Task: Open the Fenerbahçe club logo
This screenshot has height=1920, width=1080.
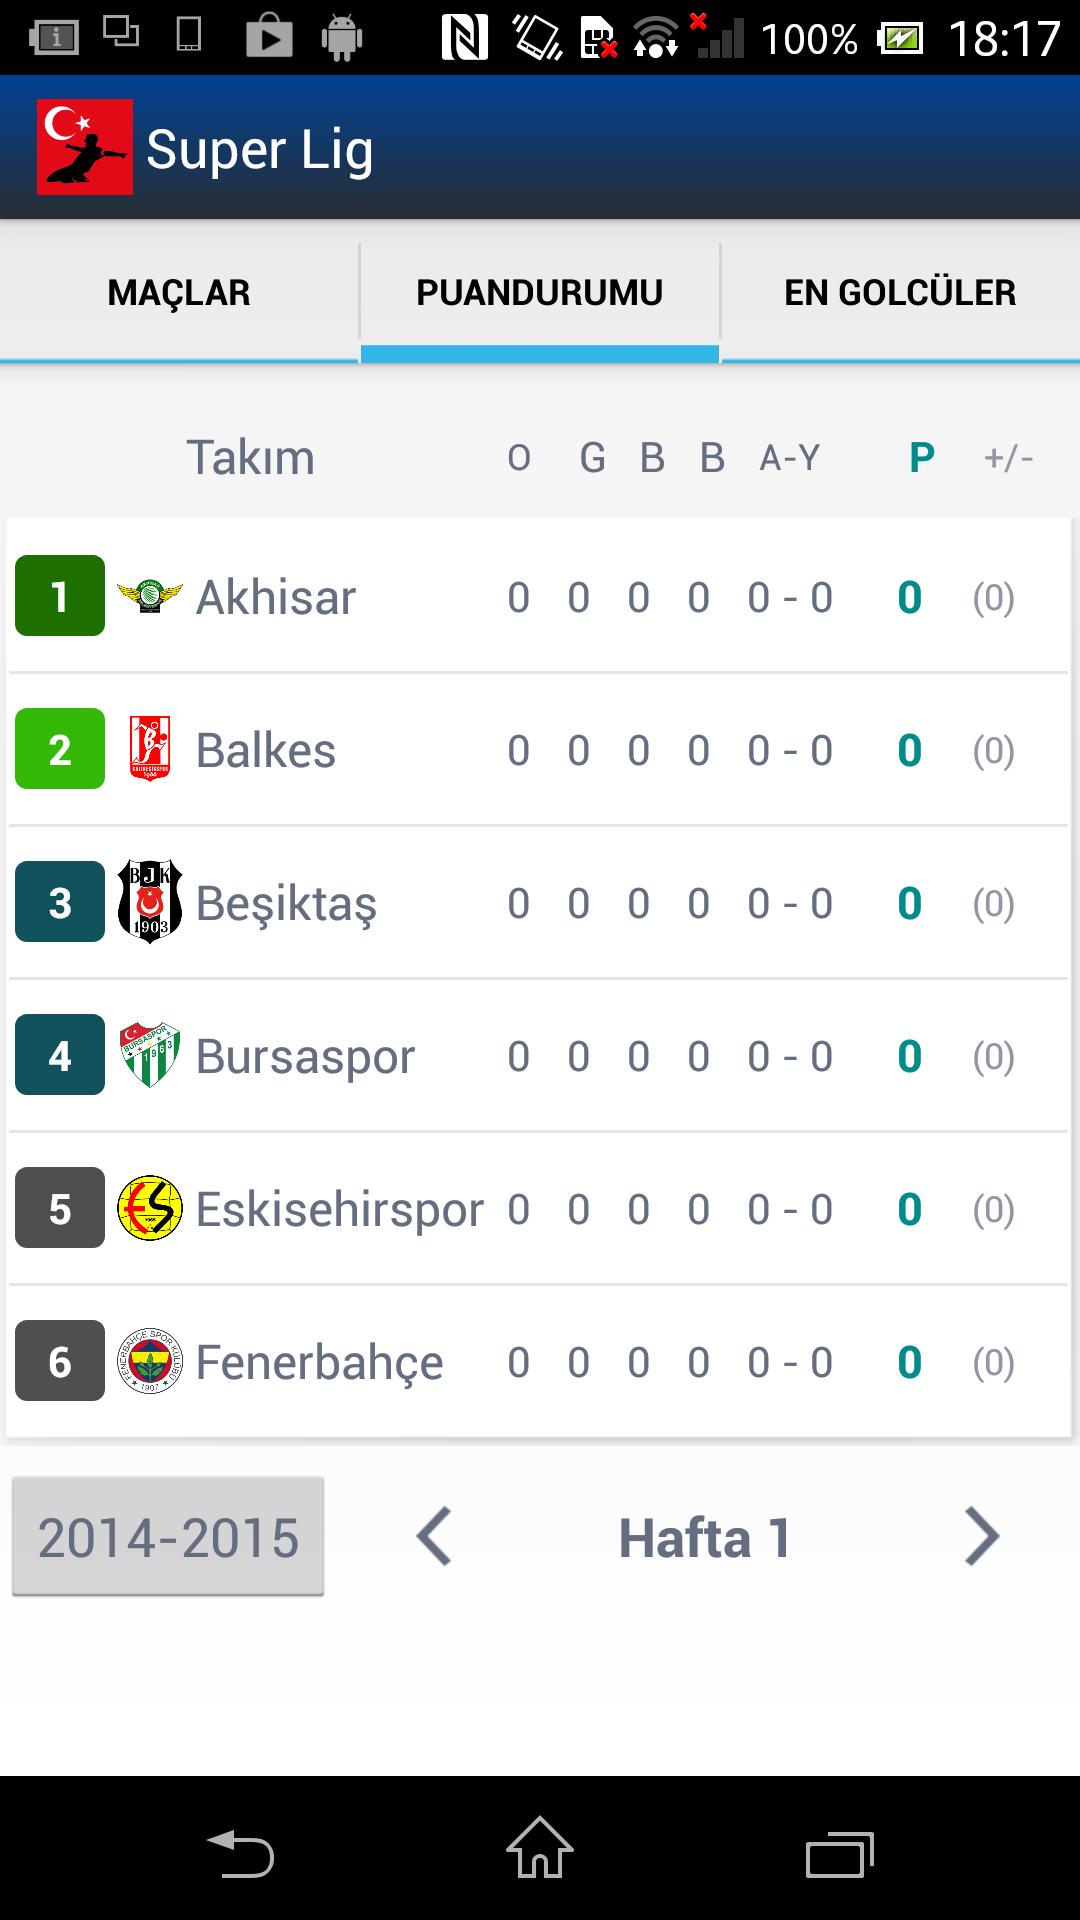Action: tap(148, 1360)
